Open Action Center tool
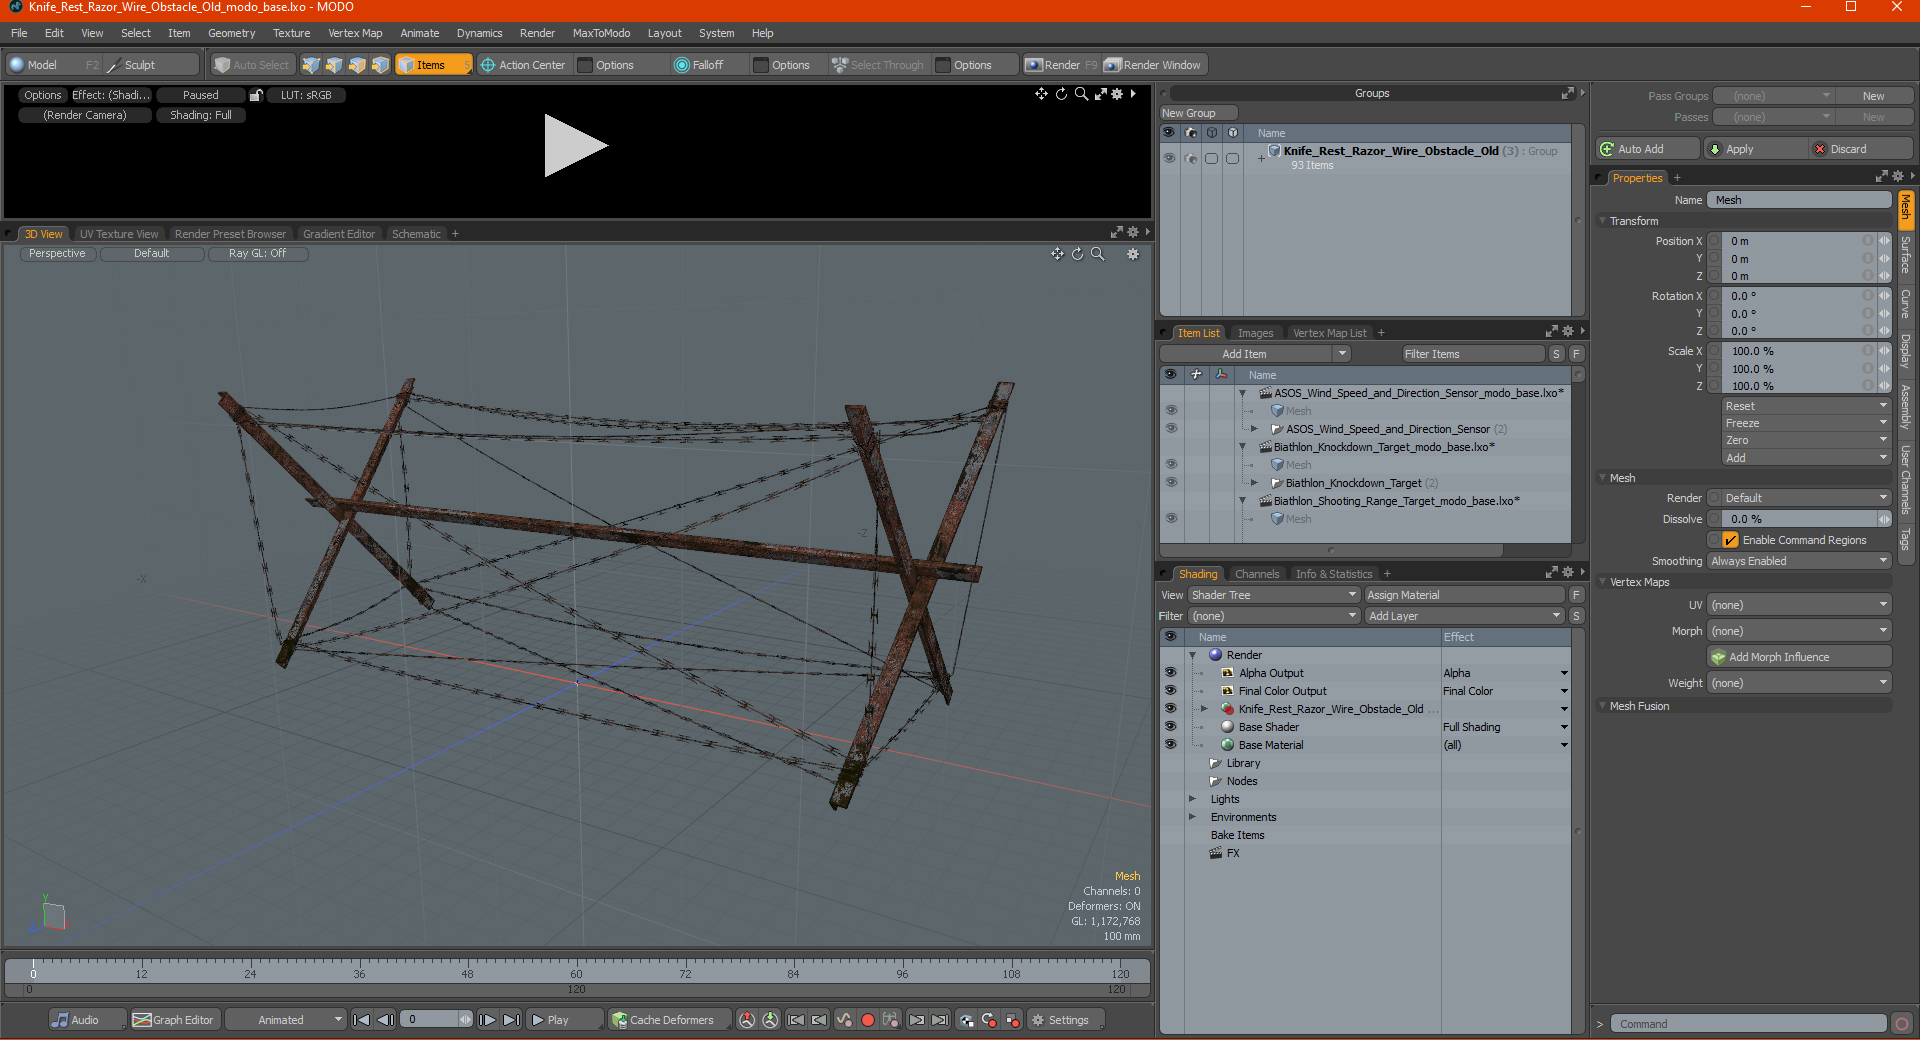 (x=523, y=65)
